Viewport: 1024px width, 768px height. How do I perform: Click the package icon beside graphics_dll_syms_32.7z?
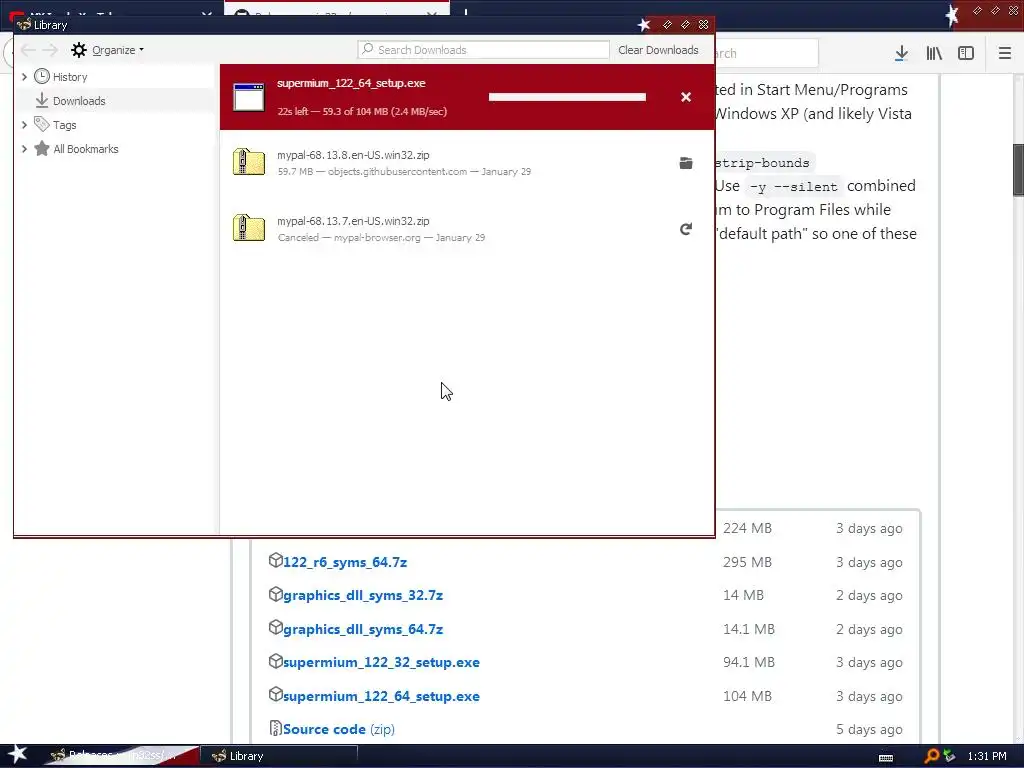point(276,594)
